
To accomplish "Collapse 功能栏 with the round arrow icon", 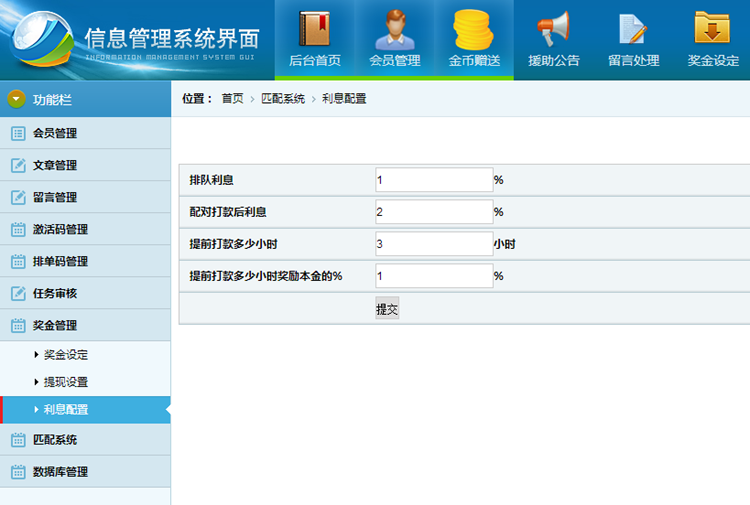I will (x=17, y=99).
